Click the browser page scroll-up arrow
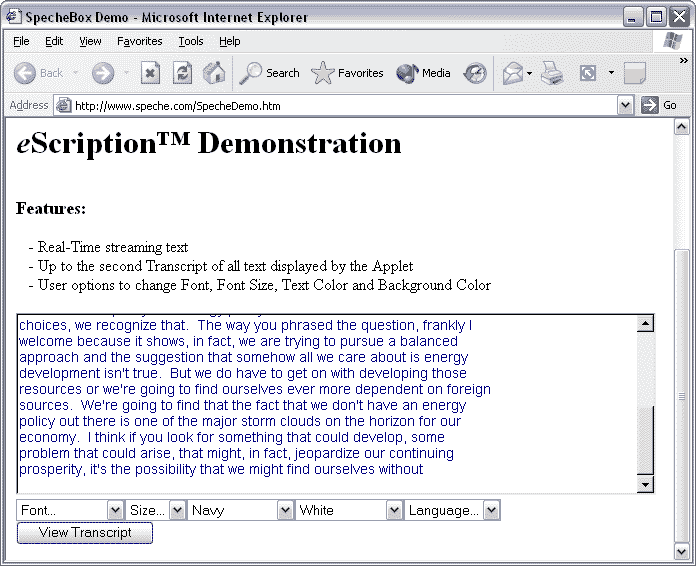 tap(682, 127)
